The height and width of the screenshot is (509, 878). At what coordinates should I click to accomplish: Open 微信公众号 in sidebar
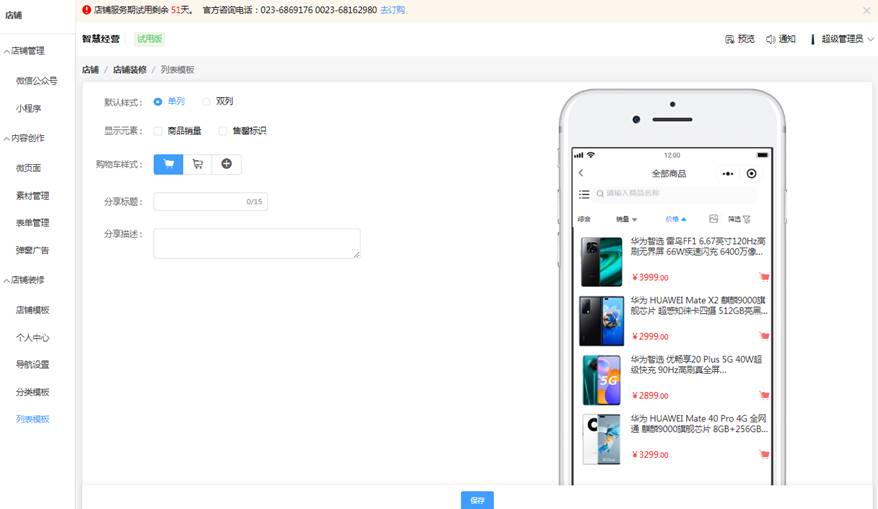(x=36, y=81)
